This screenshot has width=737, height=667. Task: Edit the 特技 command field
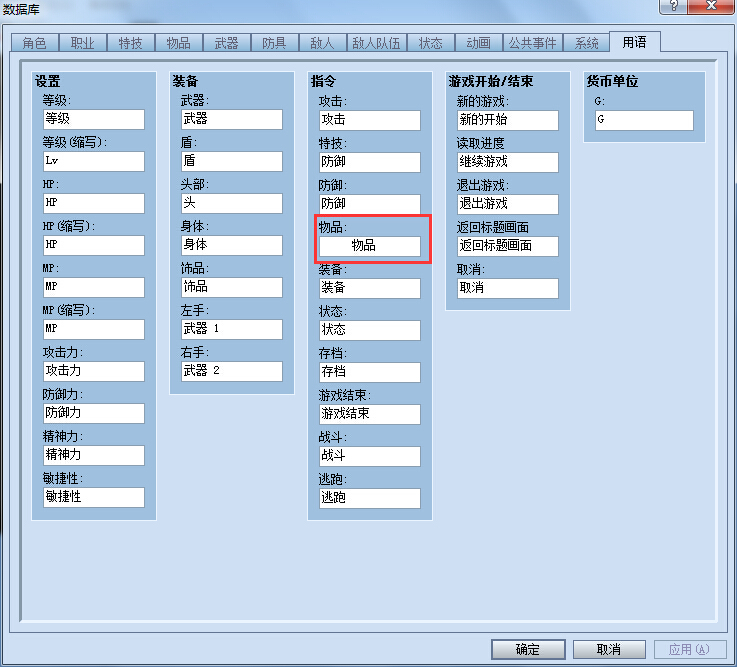(370, 162)
